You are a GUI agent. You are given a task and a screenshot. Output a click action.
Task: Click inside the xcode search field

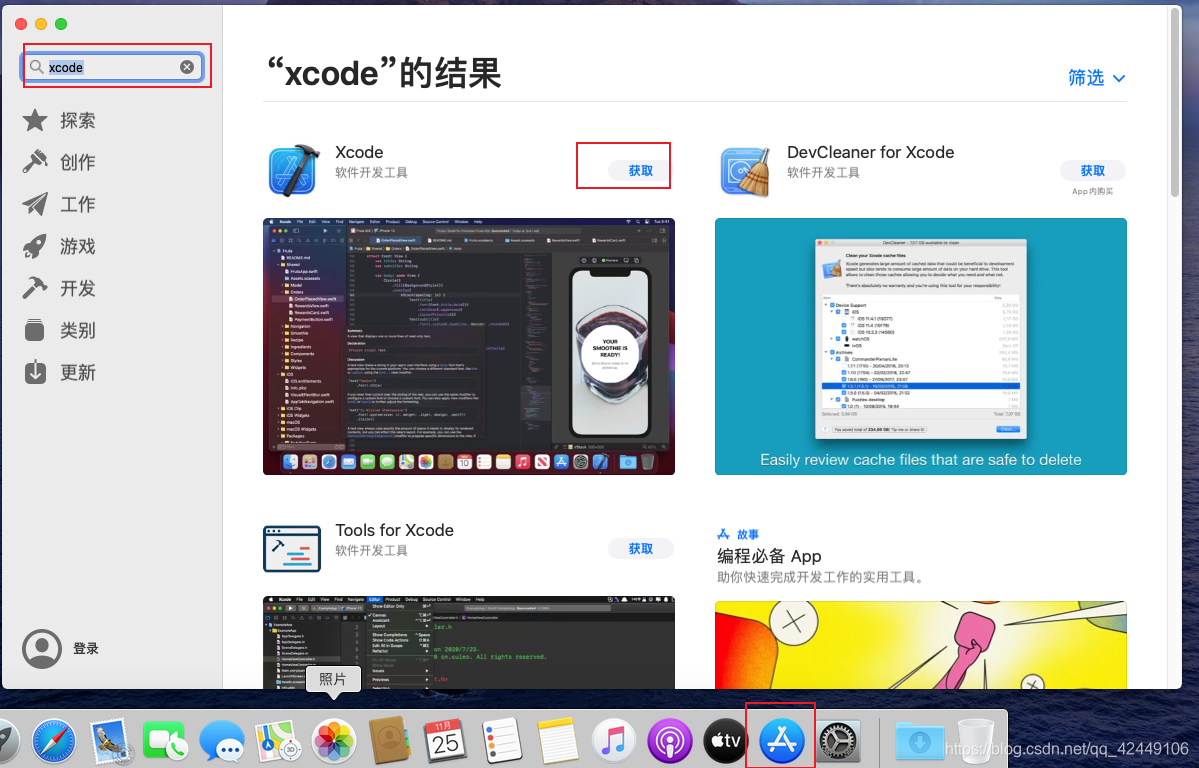112,67
